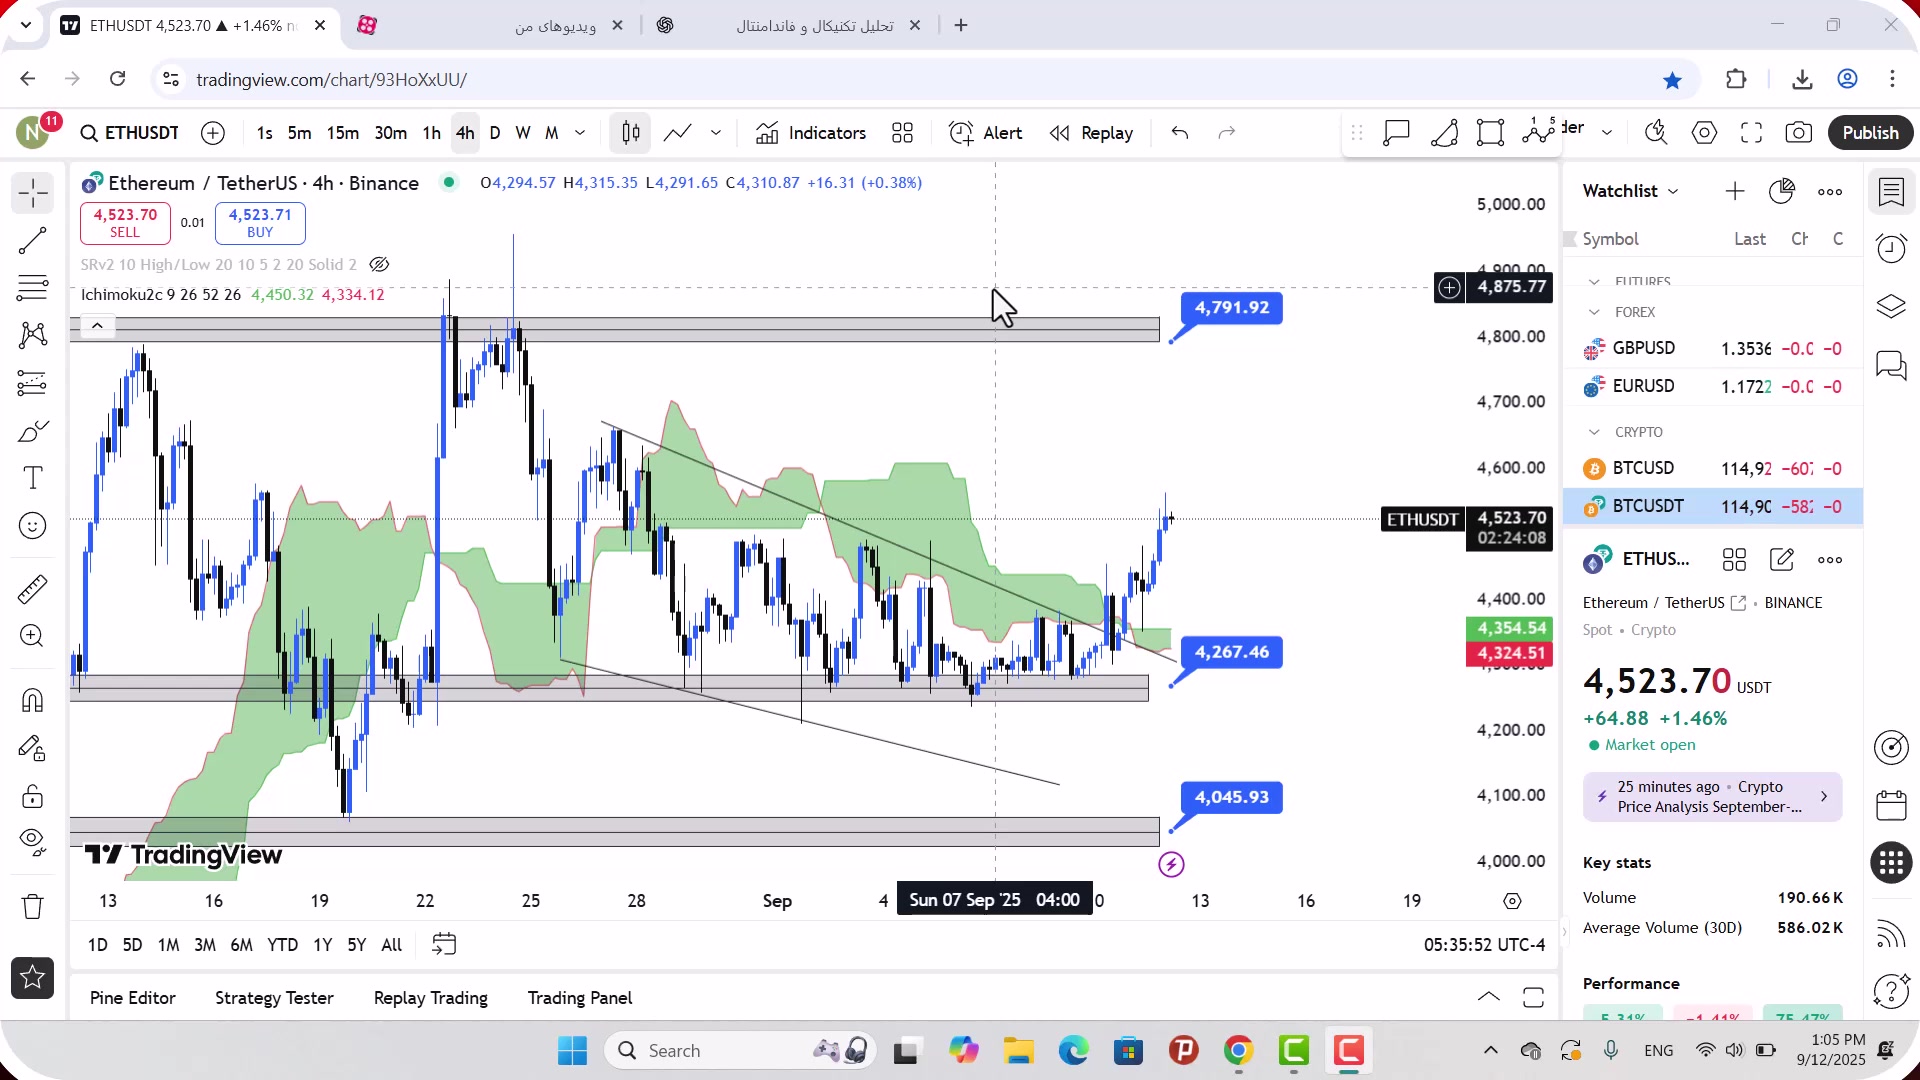Open the object tree layers panel
Screen dimensions: 1920x1080
tap(1891, 306)
